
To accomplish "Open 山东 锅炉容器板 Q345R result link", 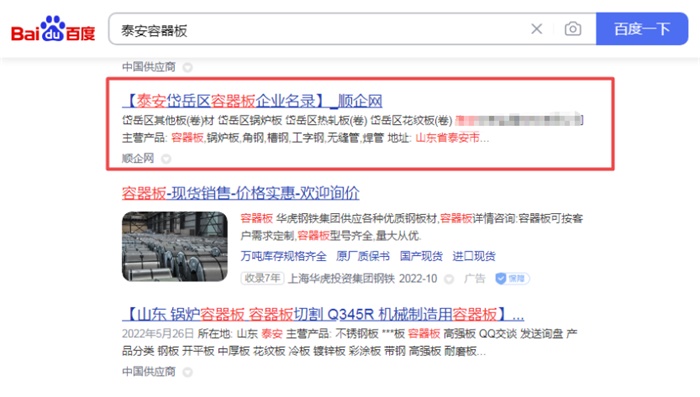I will point(323,314).
